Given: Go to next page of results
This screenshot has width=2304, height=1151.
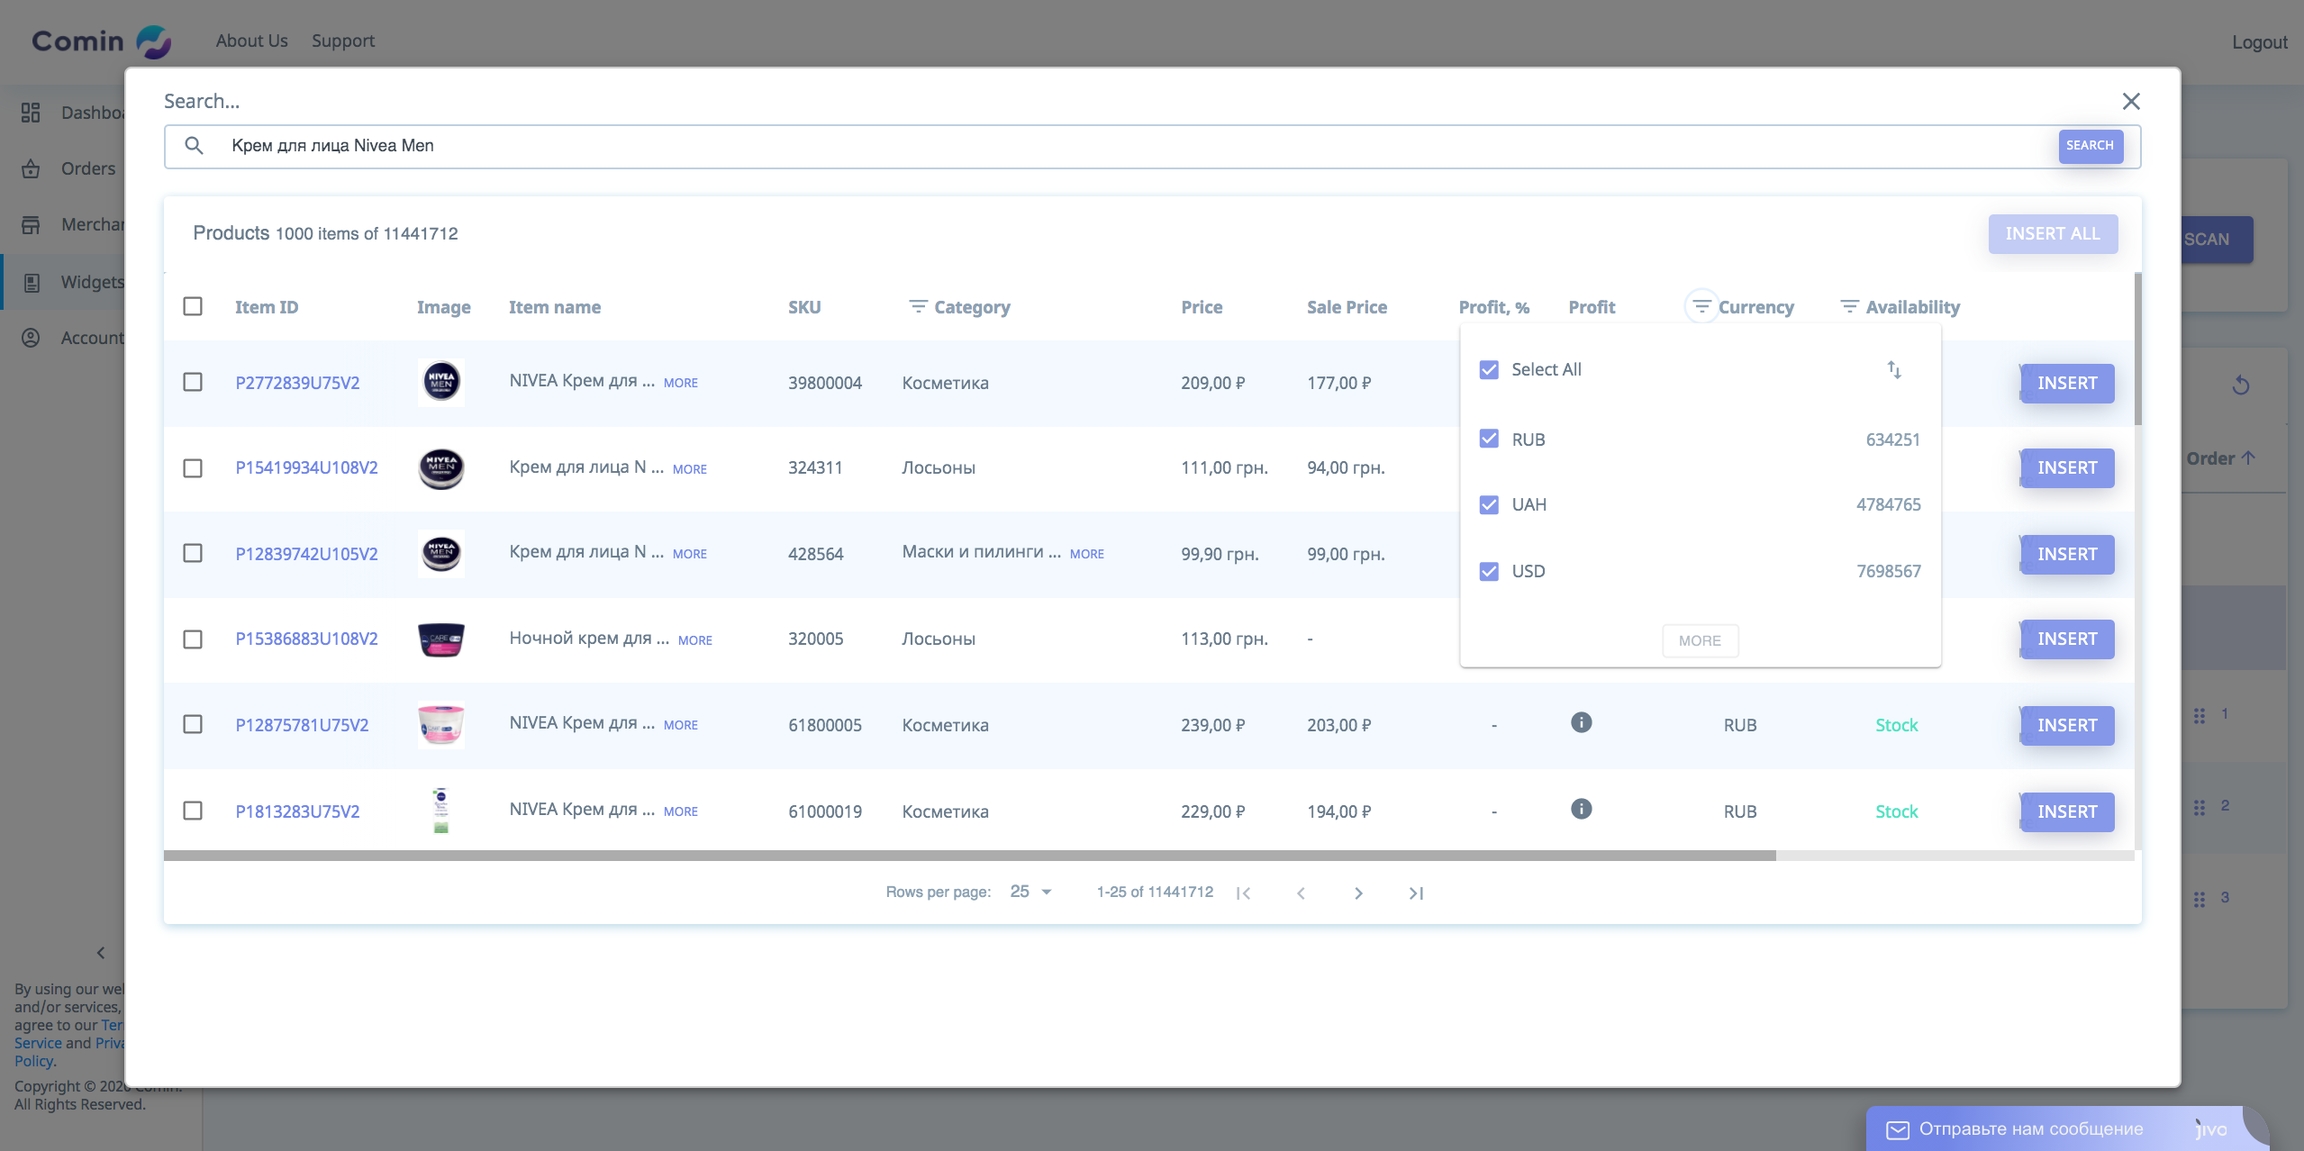Looking at the screenshot, I should (x=1358, y=893).
